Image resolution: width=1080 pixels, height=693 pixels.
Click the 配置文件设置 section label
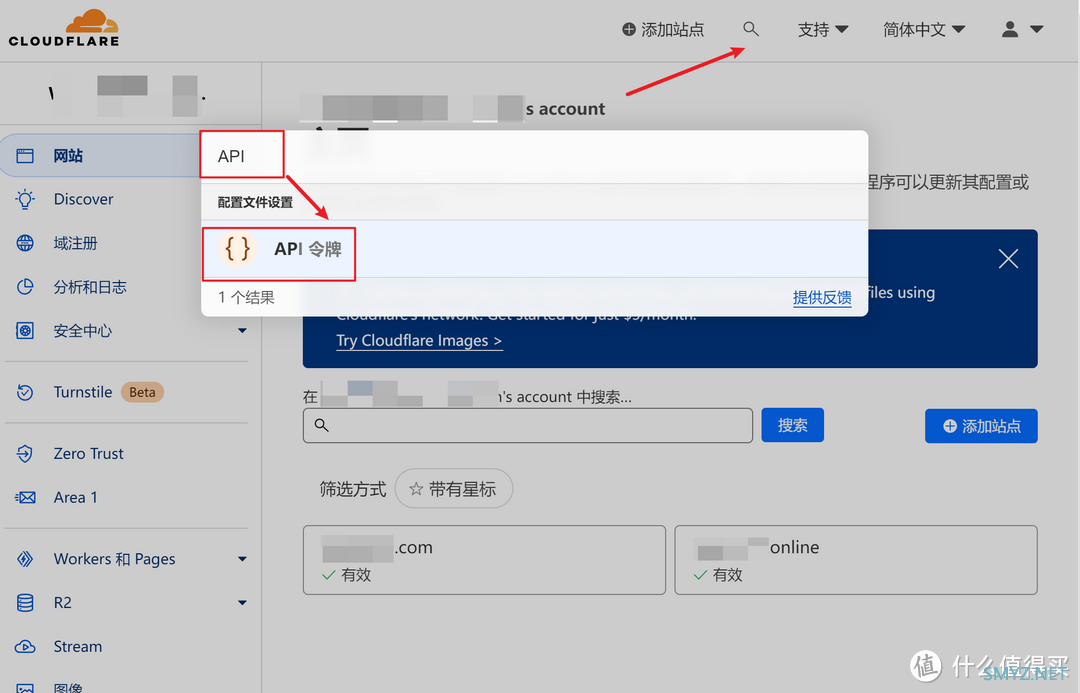pos(256,203)
